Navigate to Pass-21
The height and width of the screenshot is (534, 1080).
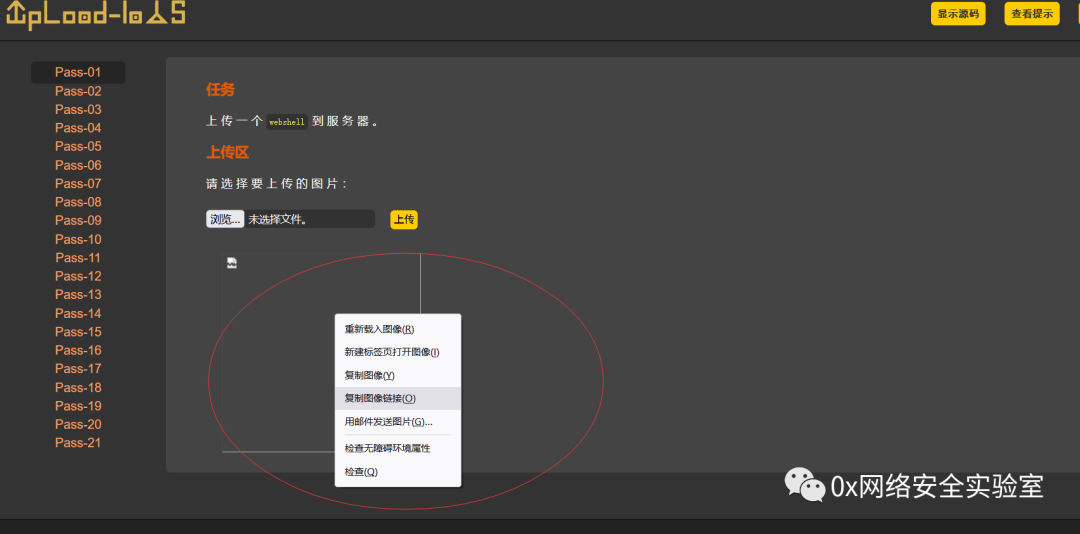[78, 443]
